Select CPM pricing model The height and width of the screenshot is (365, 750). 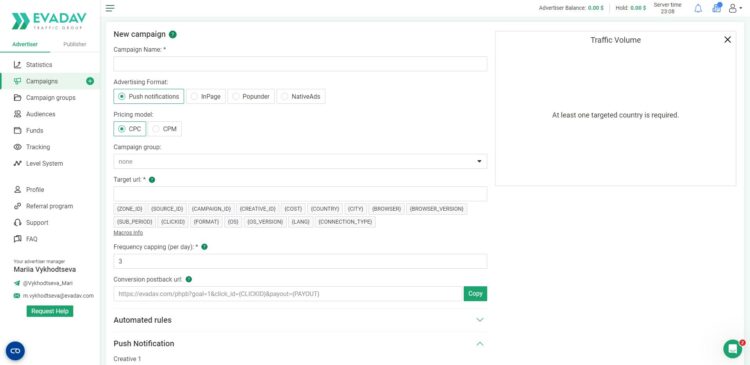165,129
